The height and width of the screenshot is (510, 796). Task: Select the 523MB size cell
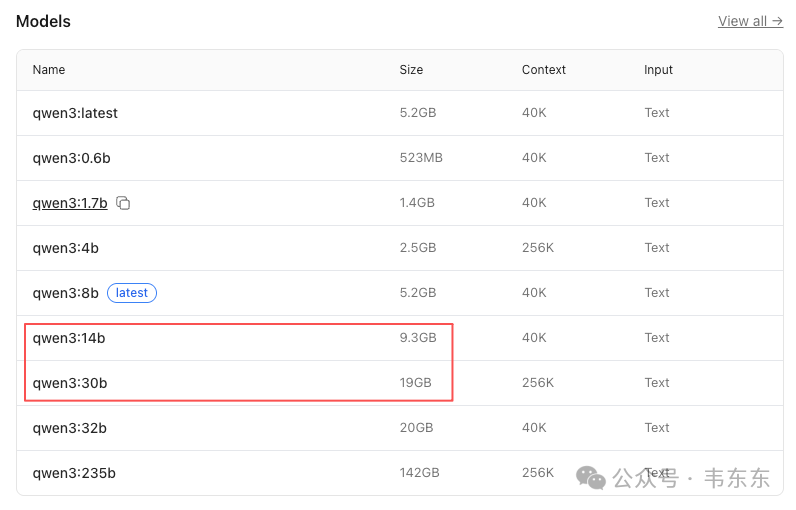coord(421,158)
